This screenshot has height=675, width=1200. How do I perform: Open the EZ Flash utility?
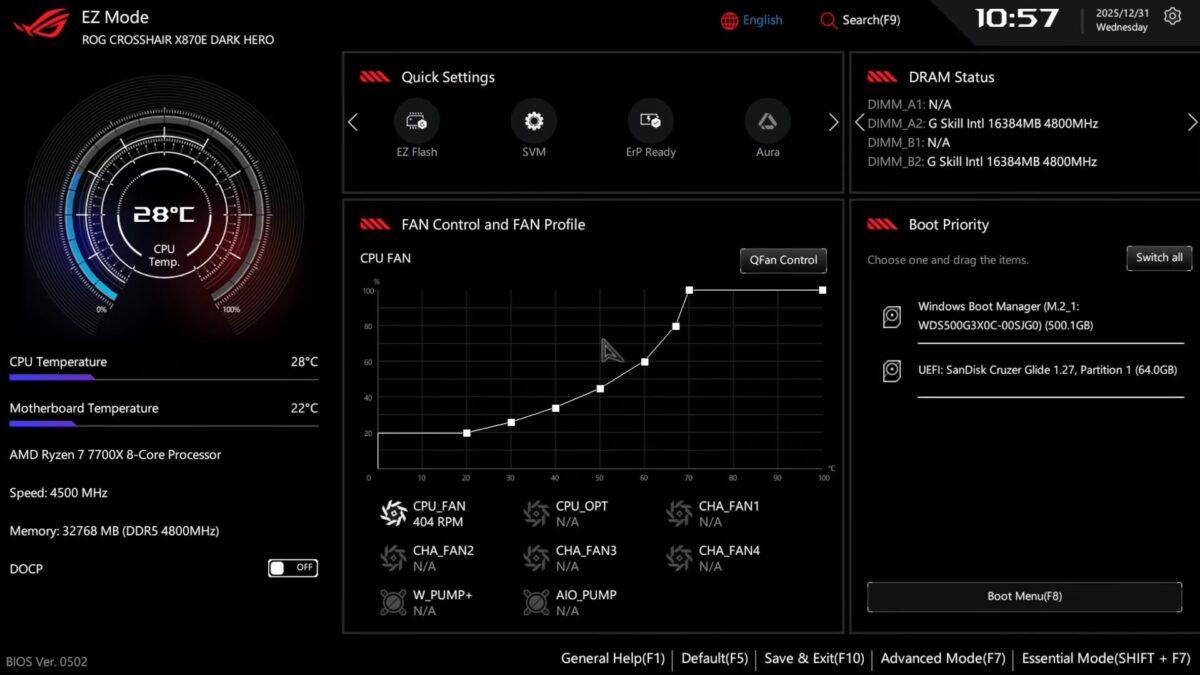click(417, 122)
